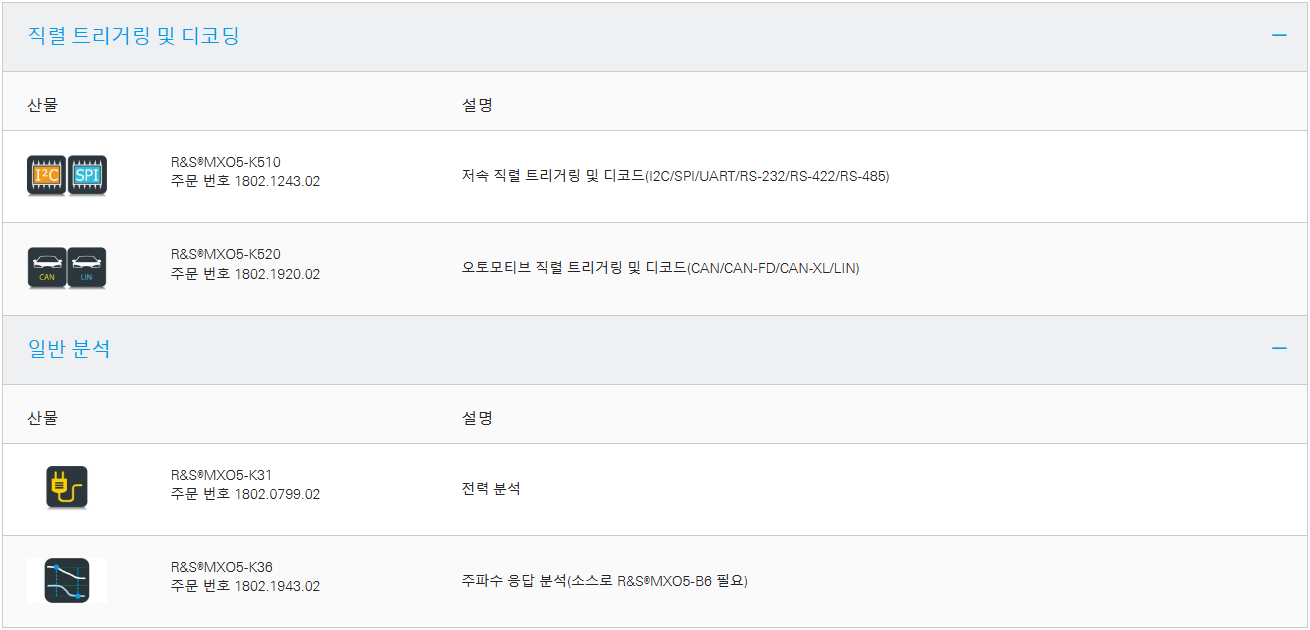Screen dimensions: 1310x630
Task: Click the SPI chip icon
Action: pos(87,176)
